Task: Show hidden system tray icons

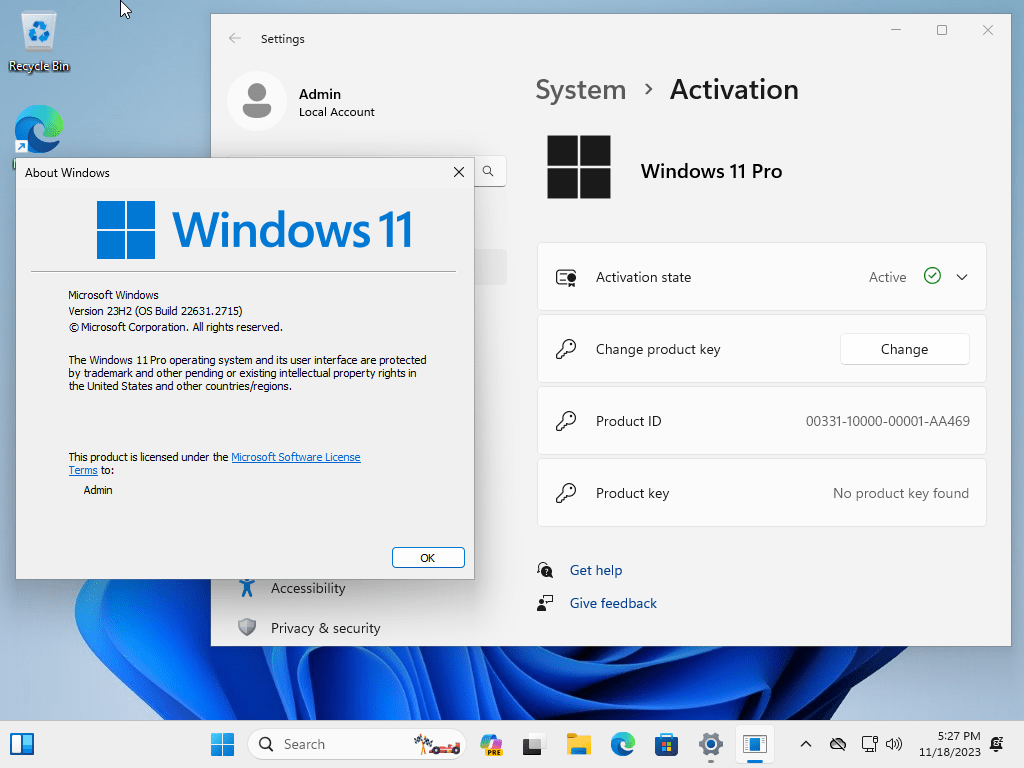Action: click(806, 744)
